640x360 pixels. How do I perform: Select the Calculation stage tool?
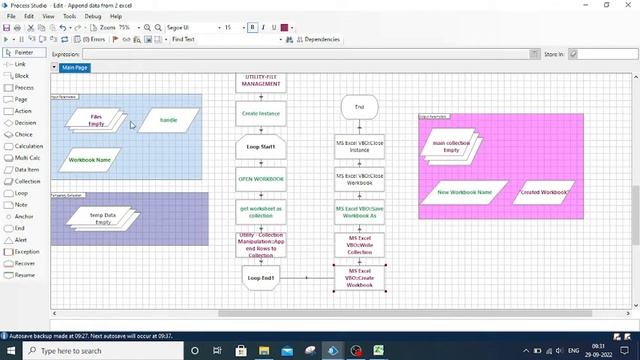tap(24, 146)
